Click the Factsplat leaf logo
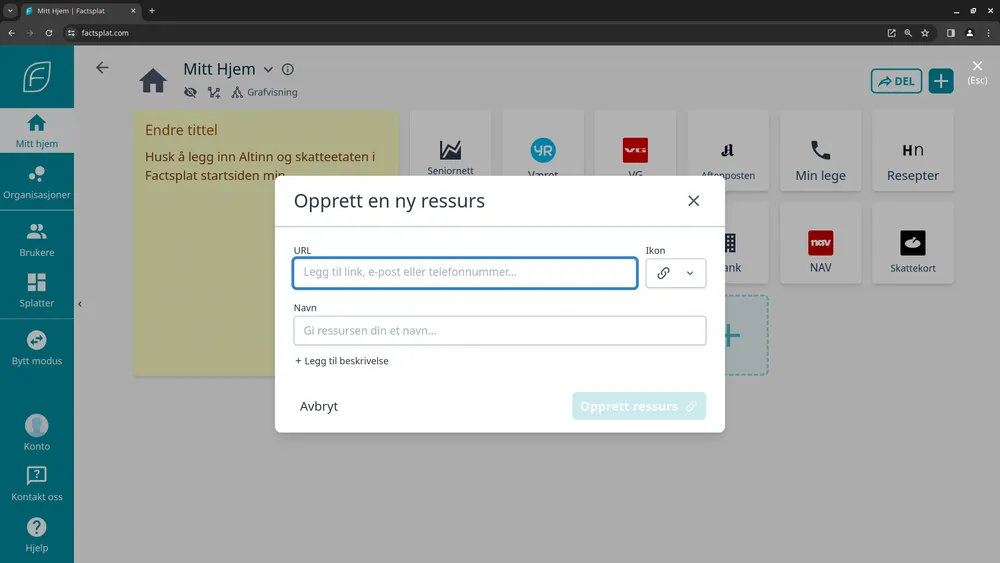This screenshot has width=1000, height=563. [37, 77]
